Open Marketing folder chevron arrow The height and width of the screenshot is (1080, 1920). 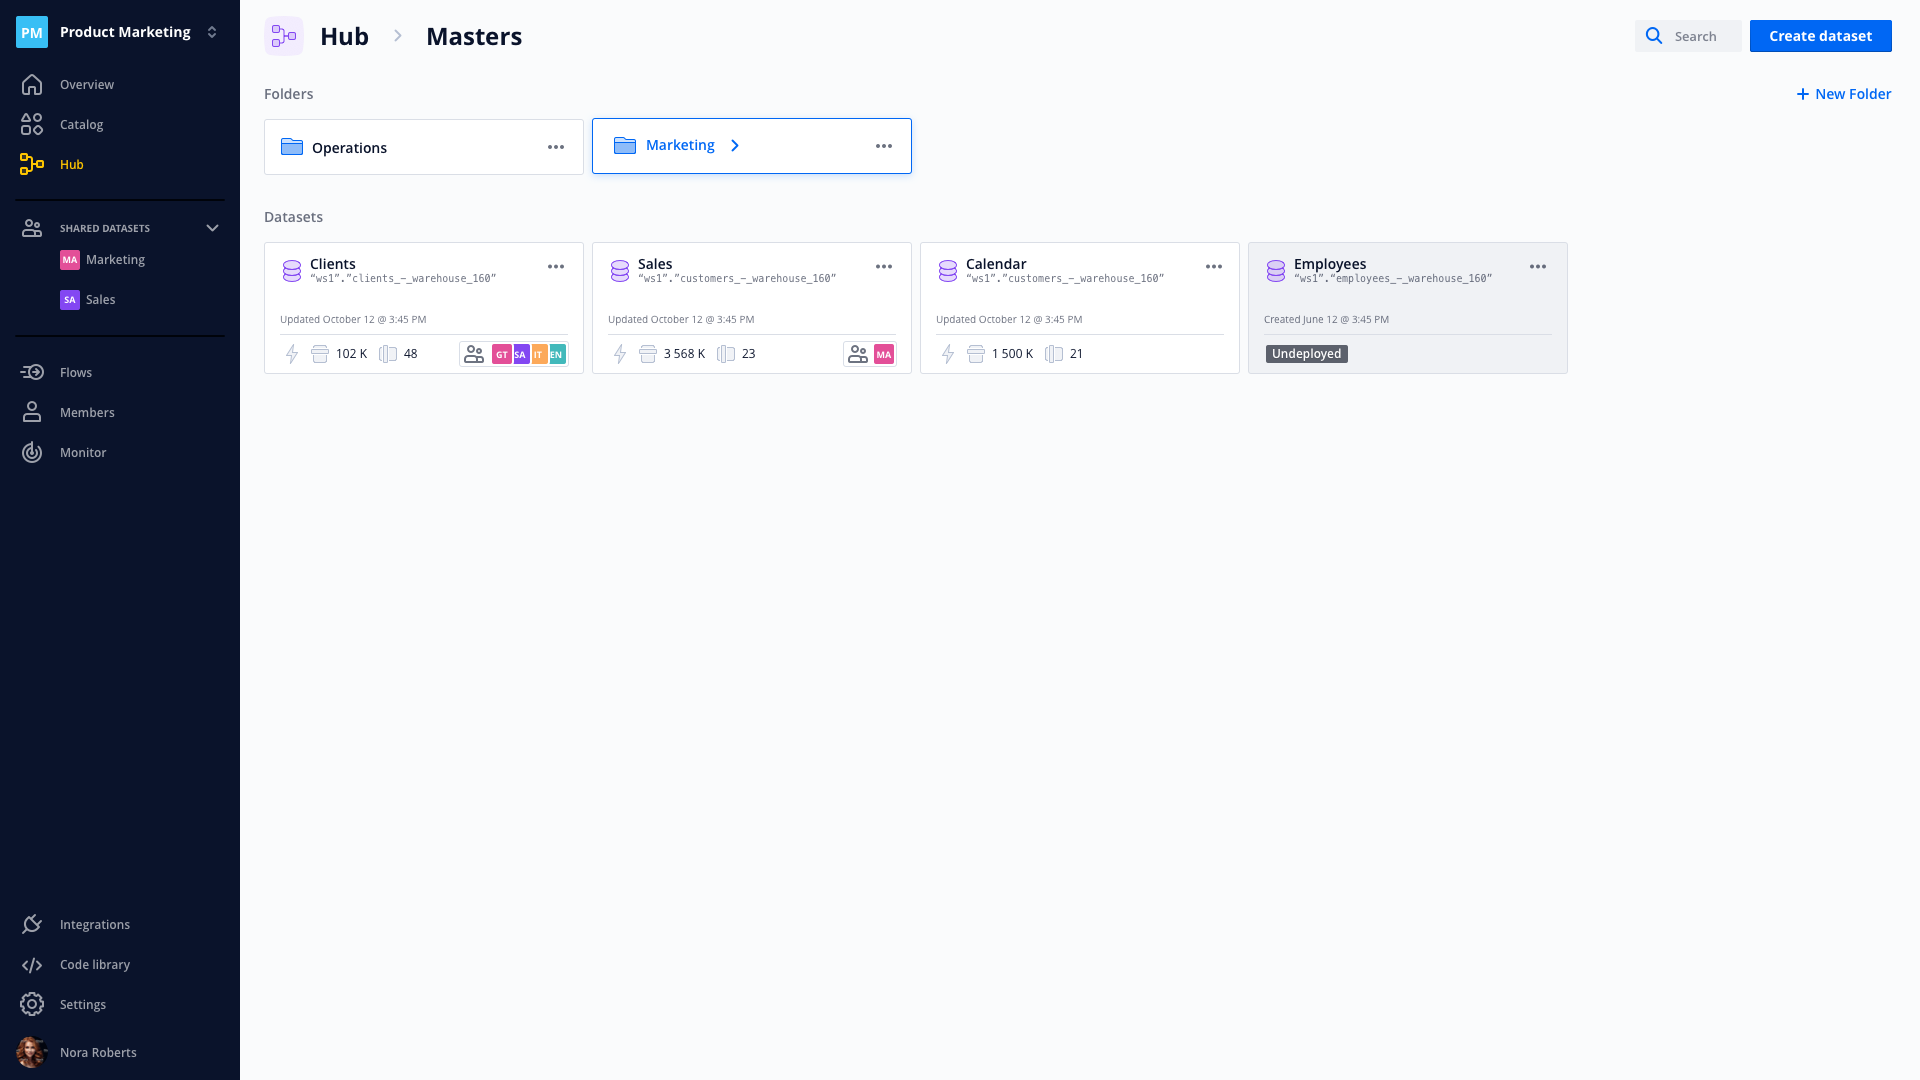point(735,146)
